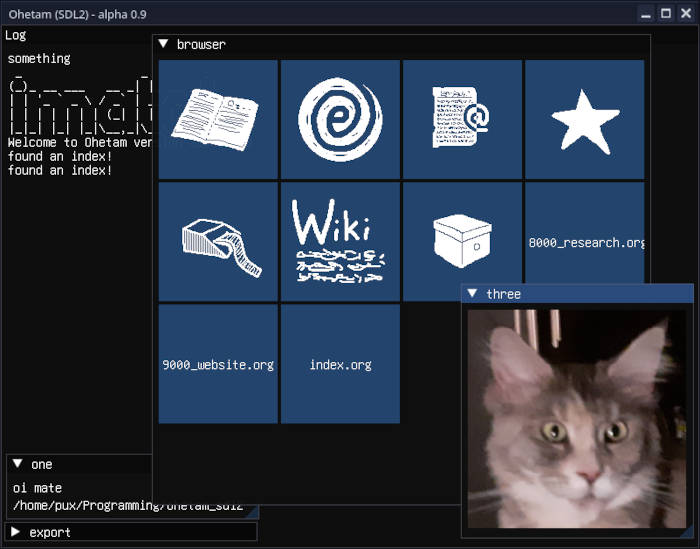Open the 9000_website.org tile
Screen dimensions: 700x549
[x=218, y=364]
